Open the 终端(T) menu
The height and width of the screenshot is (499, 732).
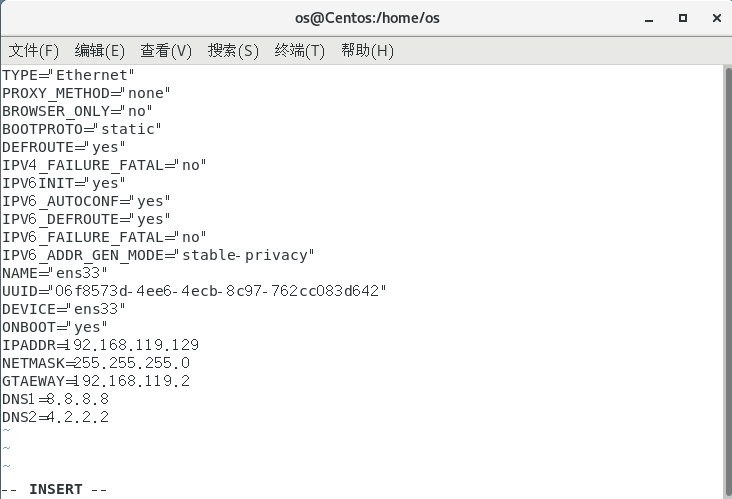pyautogui.click(x=300, y=51)
